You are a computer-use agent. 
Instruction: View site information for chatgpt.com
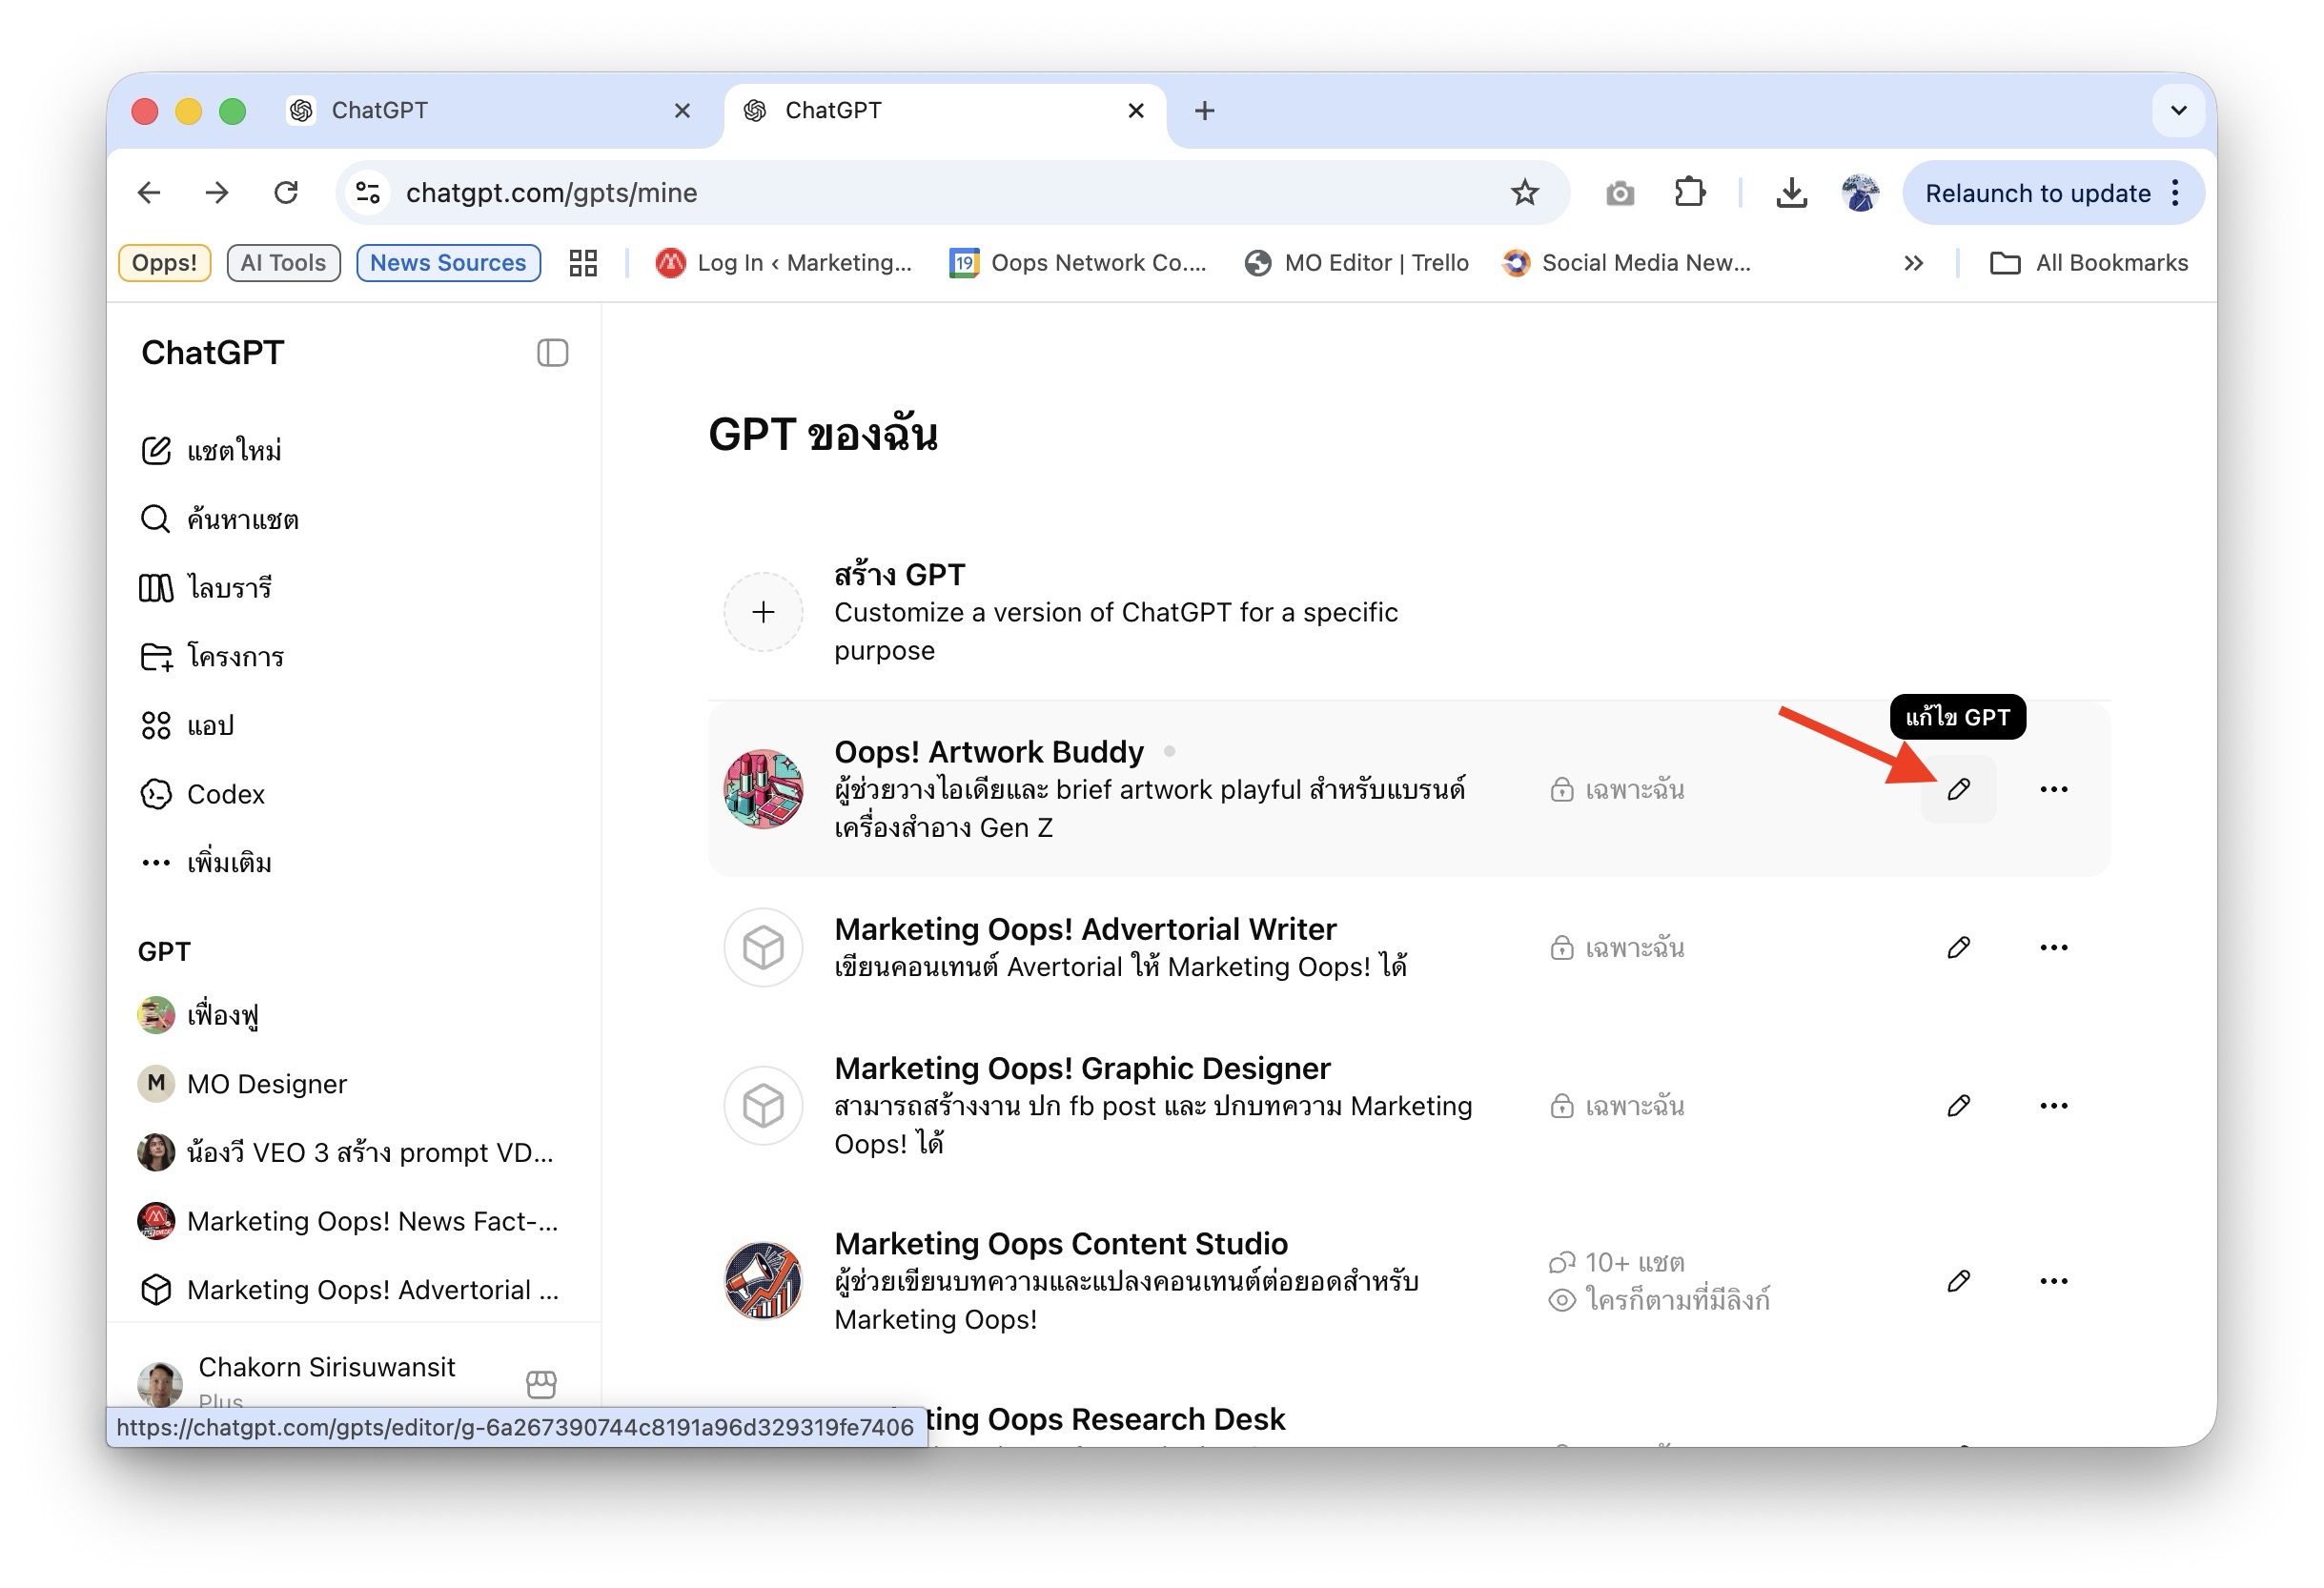pos(368,192)
